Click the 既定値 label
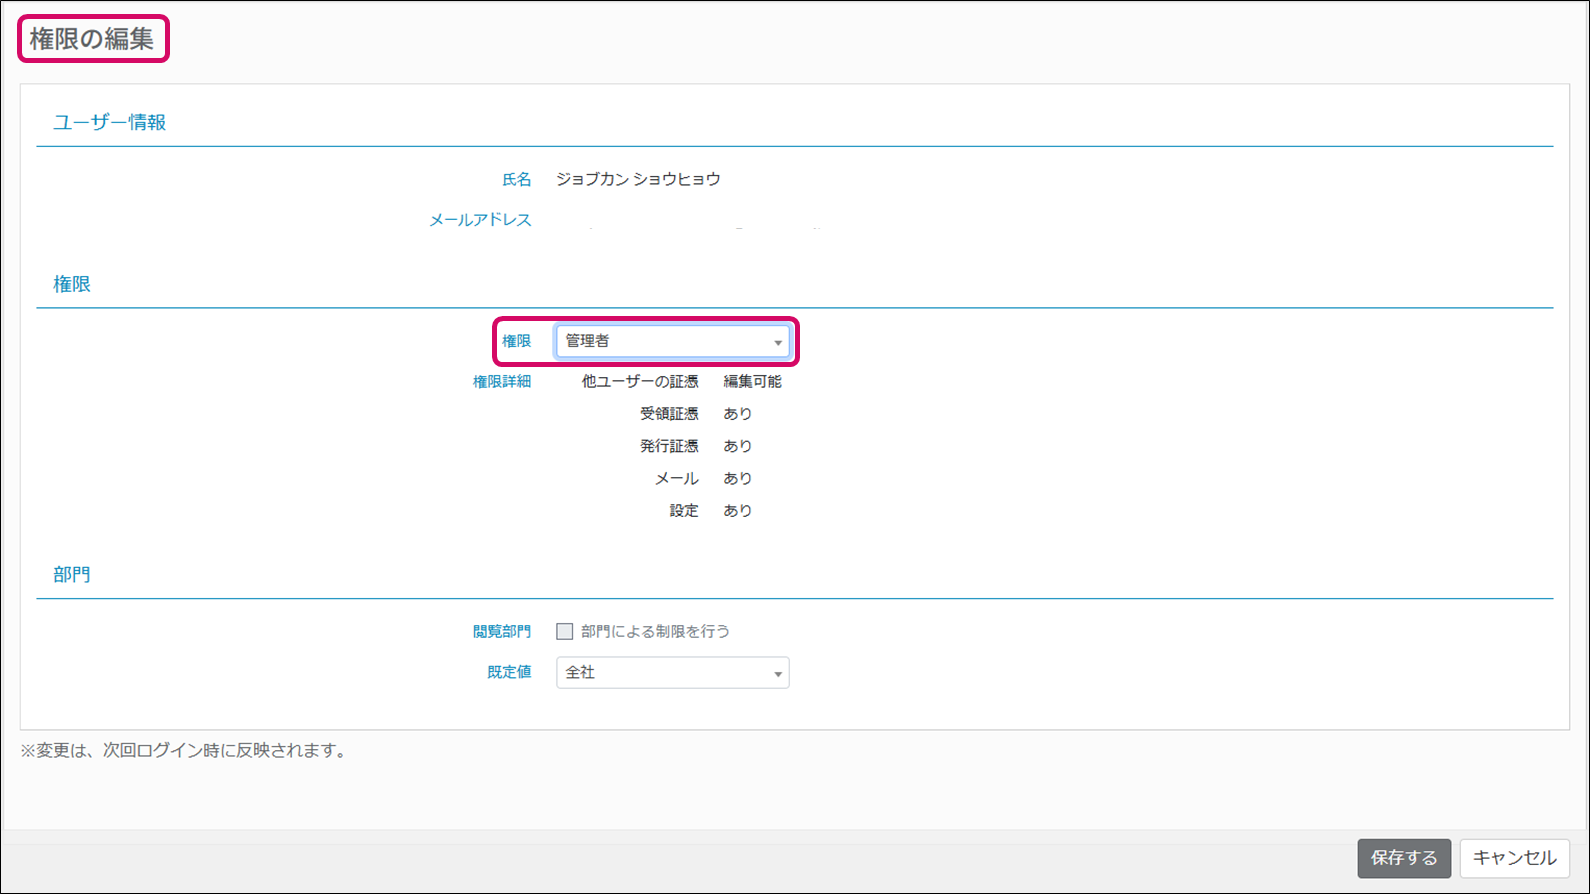This screenshot has height=894, width=1590. (x=509, y=673)
